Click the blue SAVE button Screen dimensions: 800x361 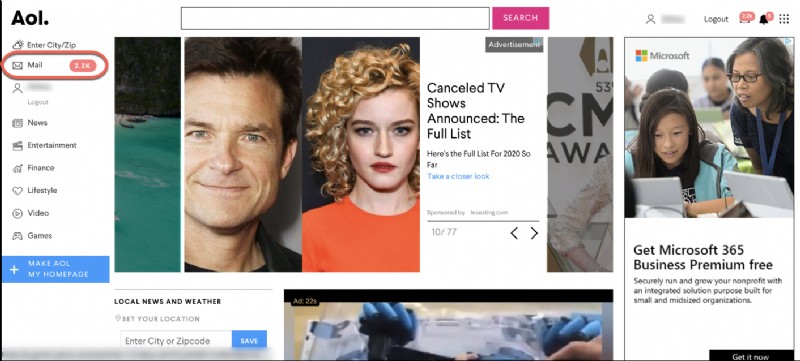click(x=249, y=341)
